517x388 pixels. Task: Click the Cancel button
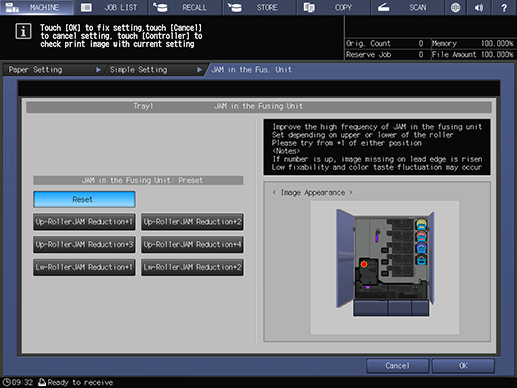[397, 366]
